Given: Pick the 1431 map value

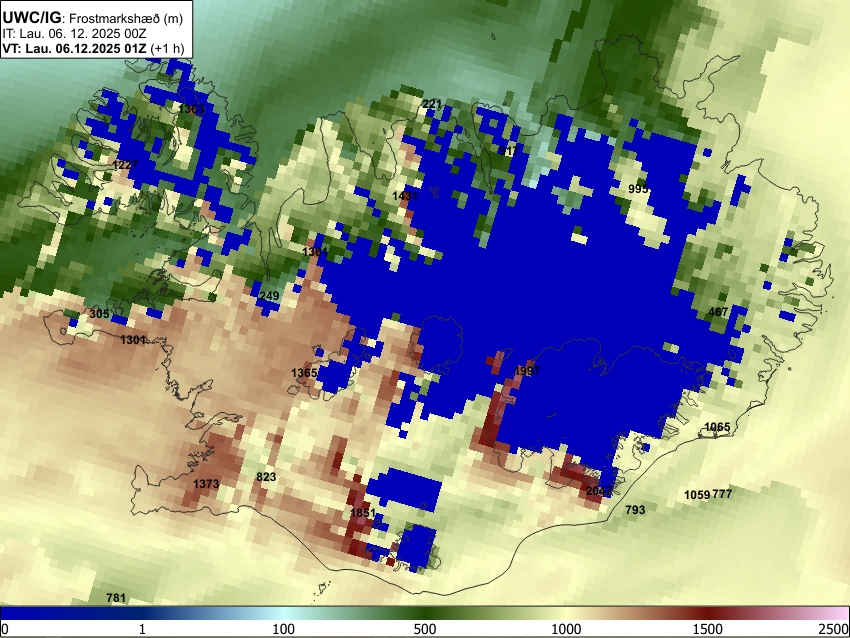Looking at the screenshot, I should pyautogui.click(x=405, y=196).
